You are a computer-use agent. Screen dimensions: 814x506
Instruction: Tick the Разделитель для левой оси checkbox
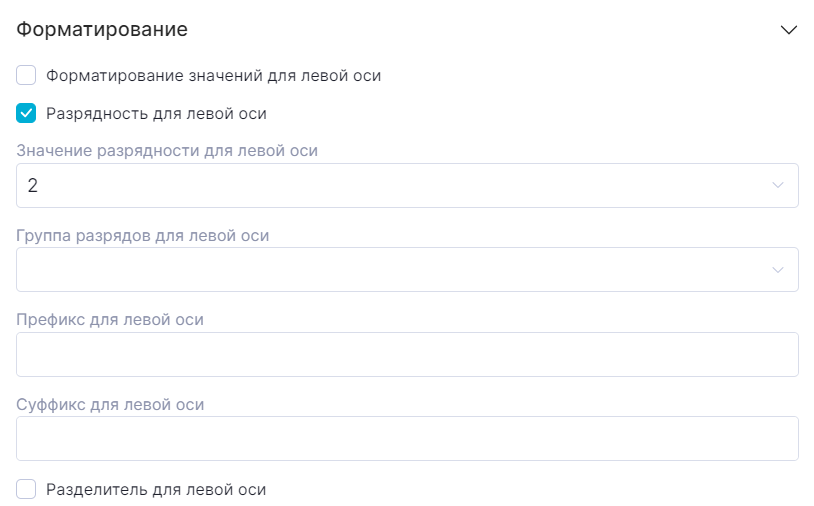(x=27, y=489)
